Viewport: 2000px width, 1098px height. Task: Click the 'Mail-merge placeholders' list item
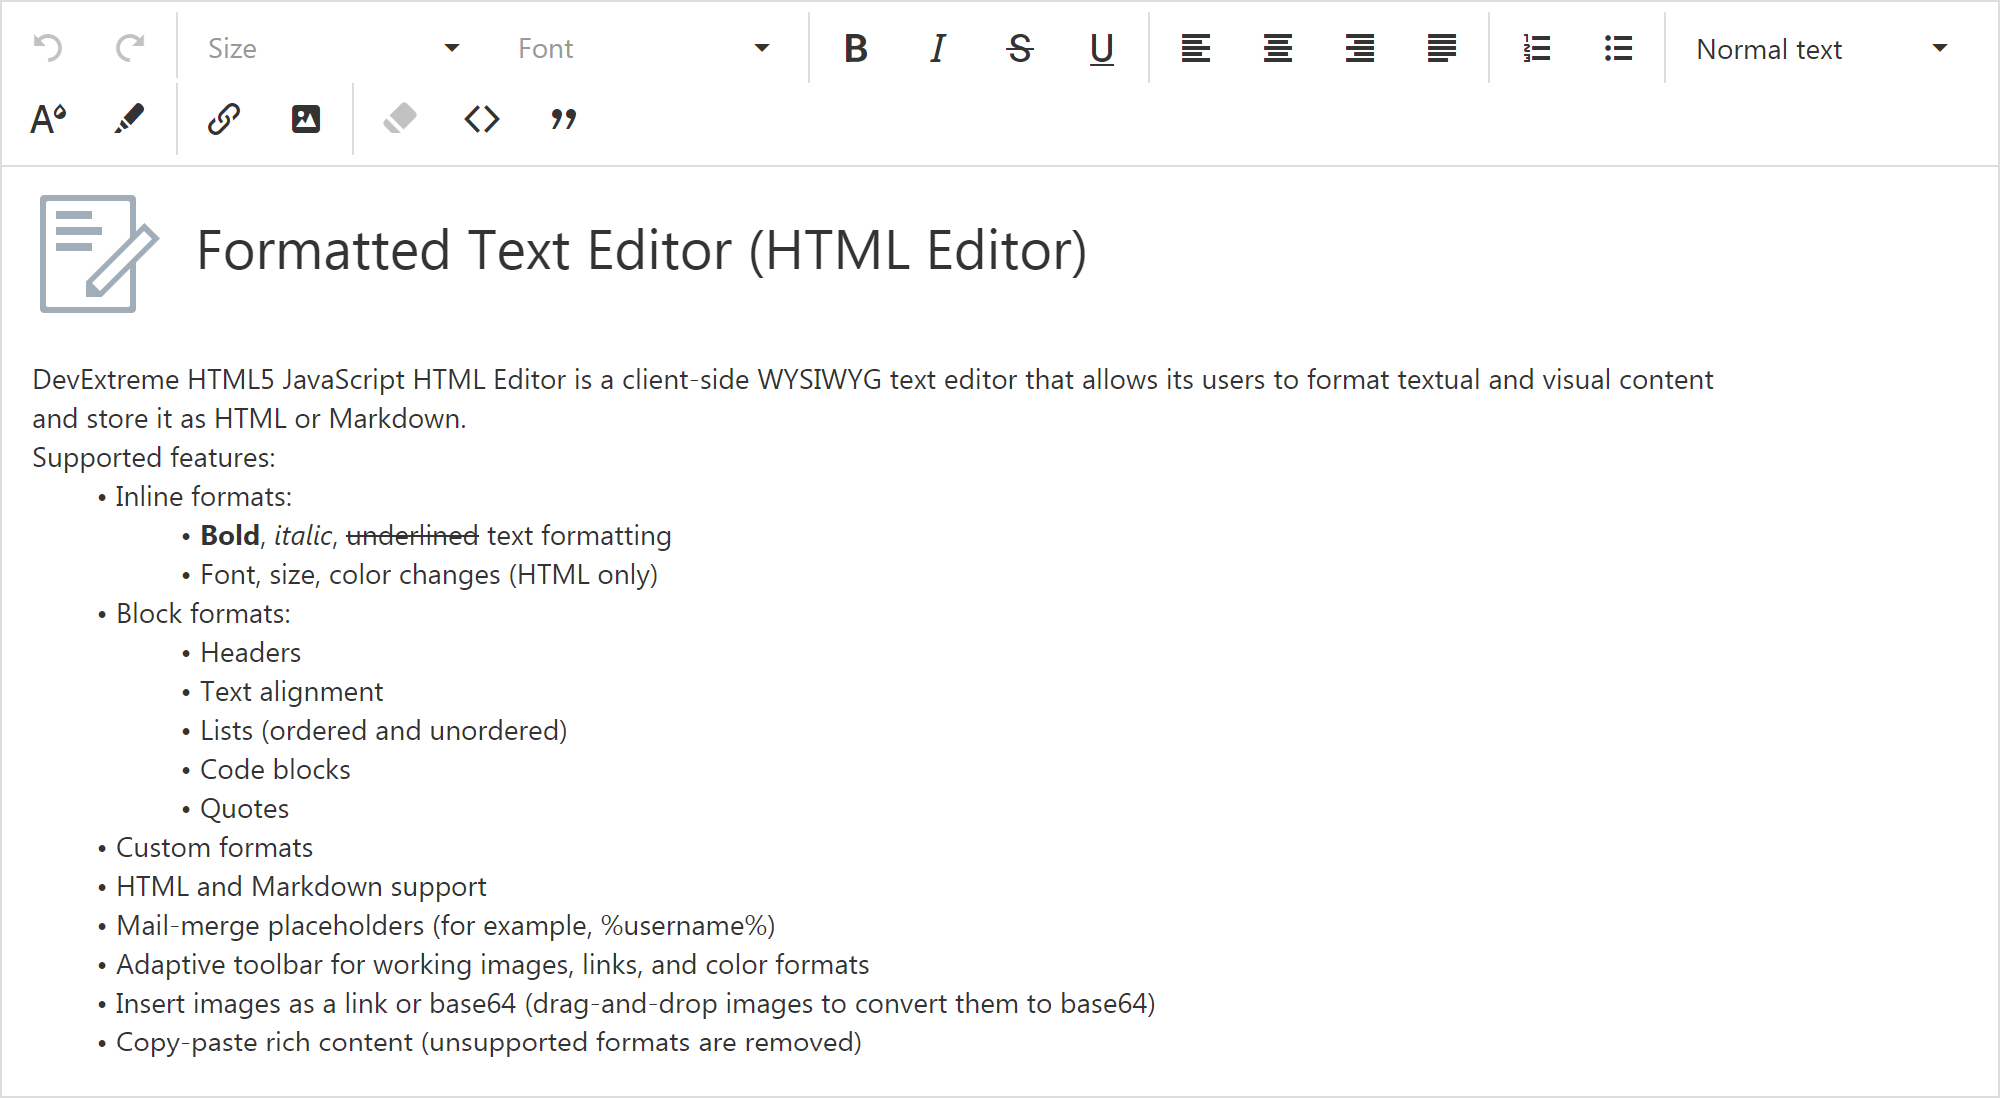click(446, 926)
